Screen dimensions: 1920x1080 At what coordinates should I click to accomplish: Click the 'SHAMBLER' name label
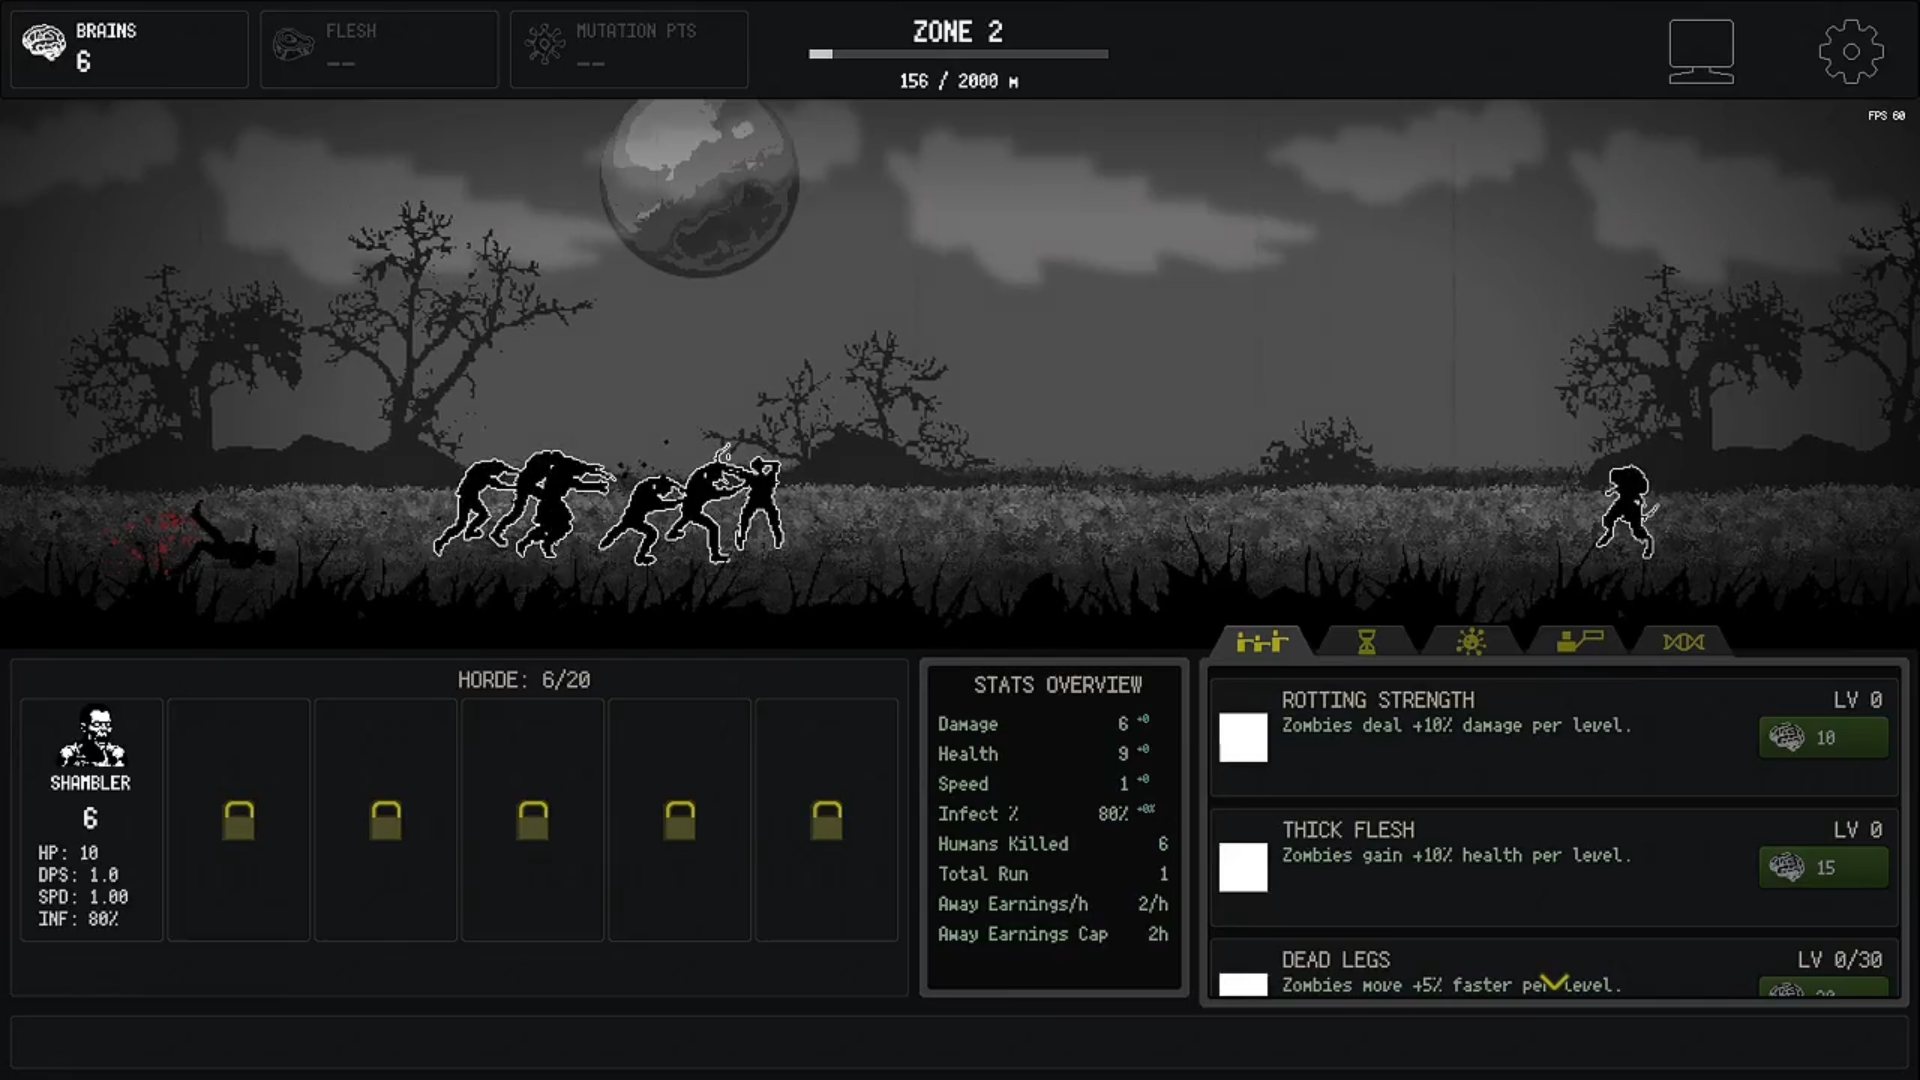pyautogui.click(x=90, y=783)
